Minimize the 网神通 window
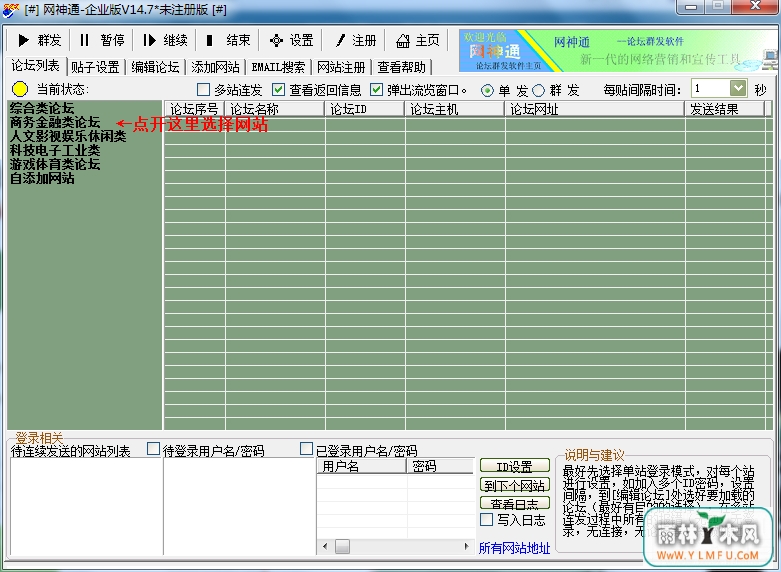The height and width of the screenshot is (572, 781). click(690, 6)
